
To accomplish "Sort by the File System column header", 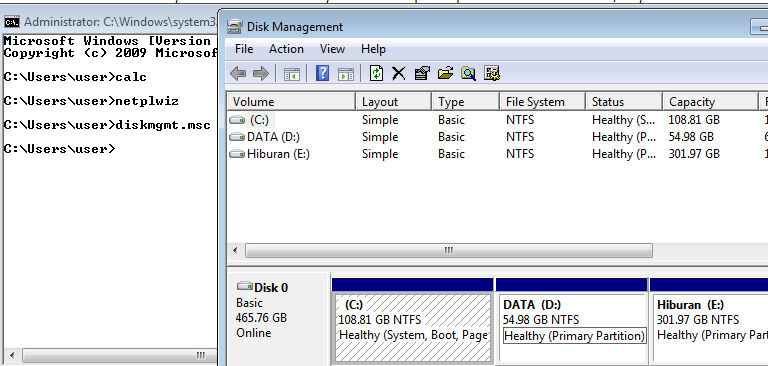I will [543, 102].
